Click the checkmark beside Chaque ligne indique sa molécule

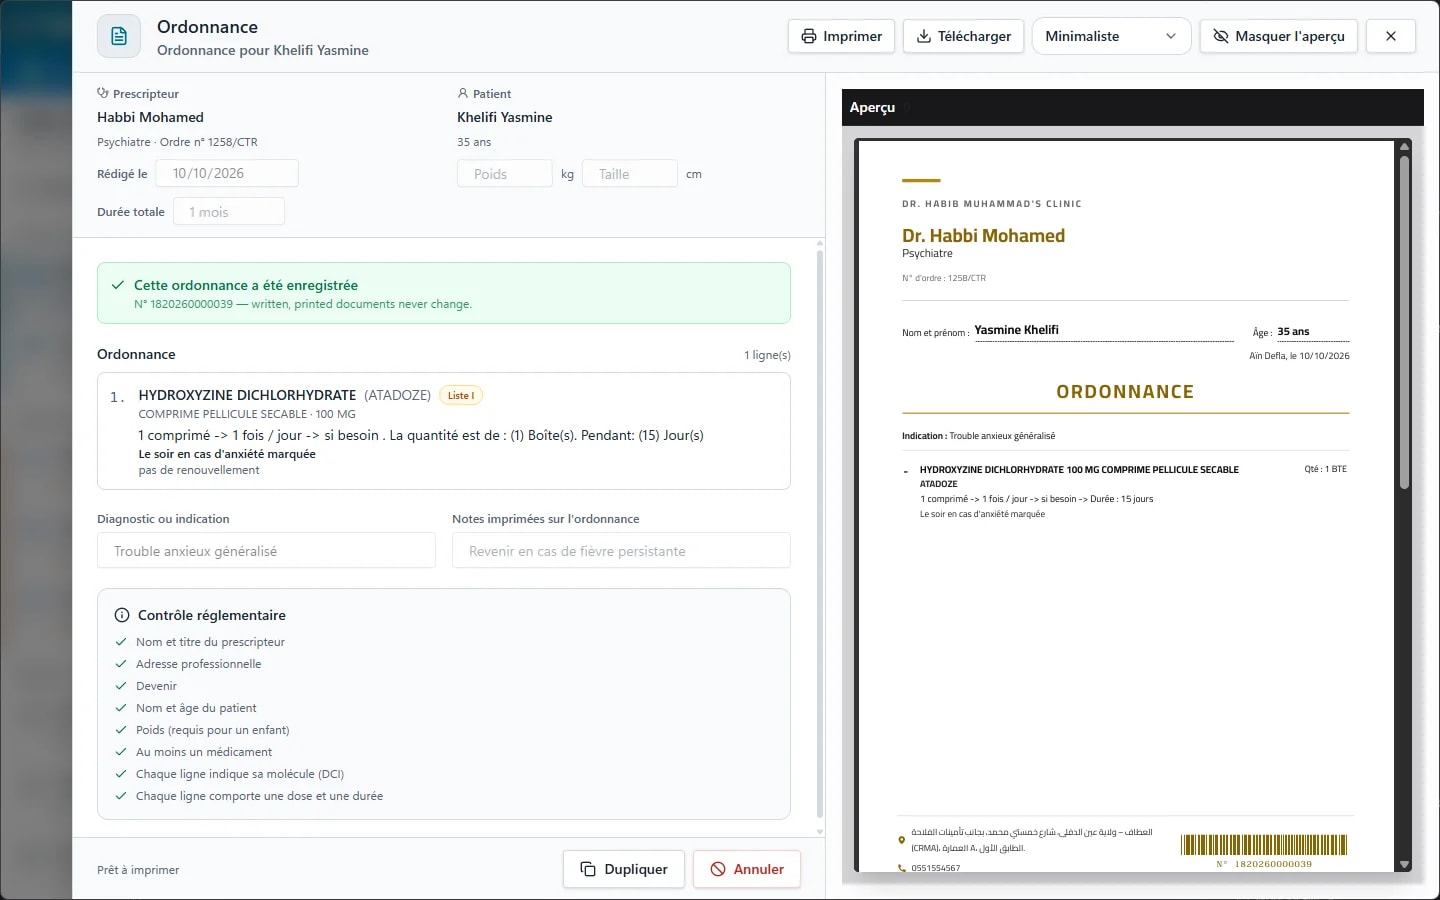[x=121, y=774]
